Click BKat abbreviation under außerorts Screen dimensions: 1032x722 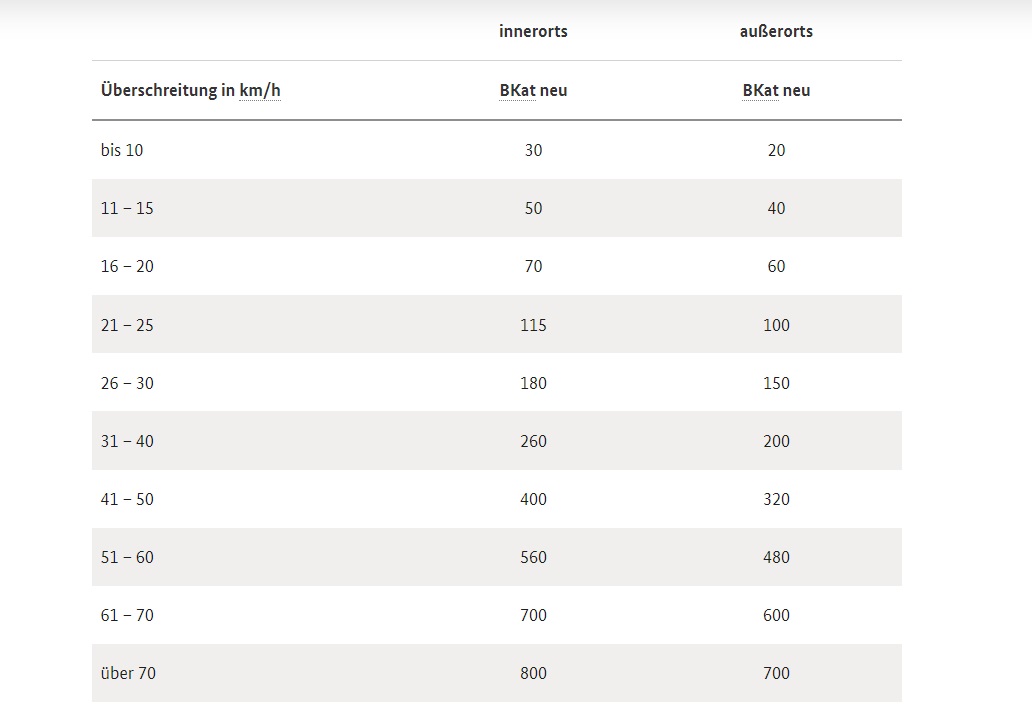[x=760, y=90]
